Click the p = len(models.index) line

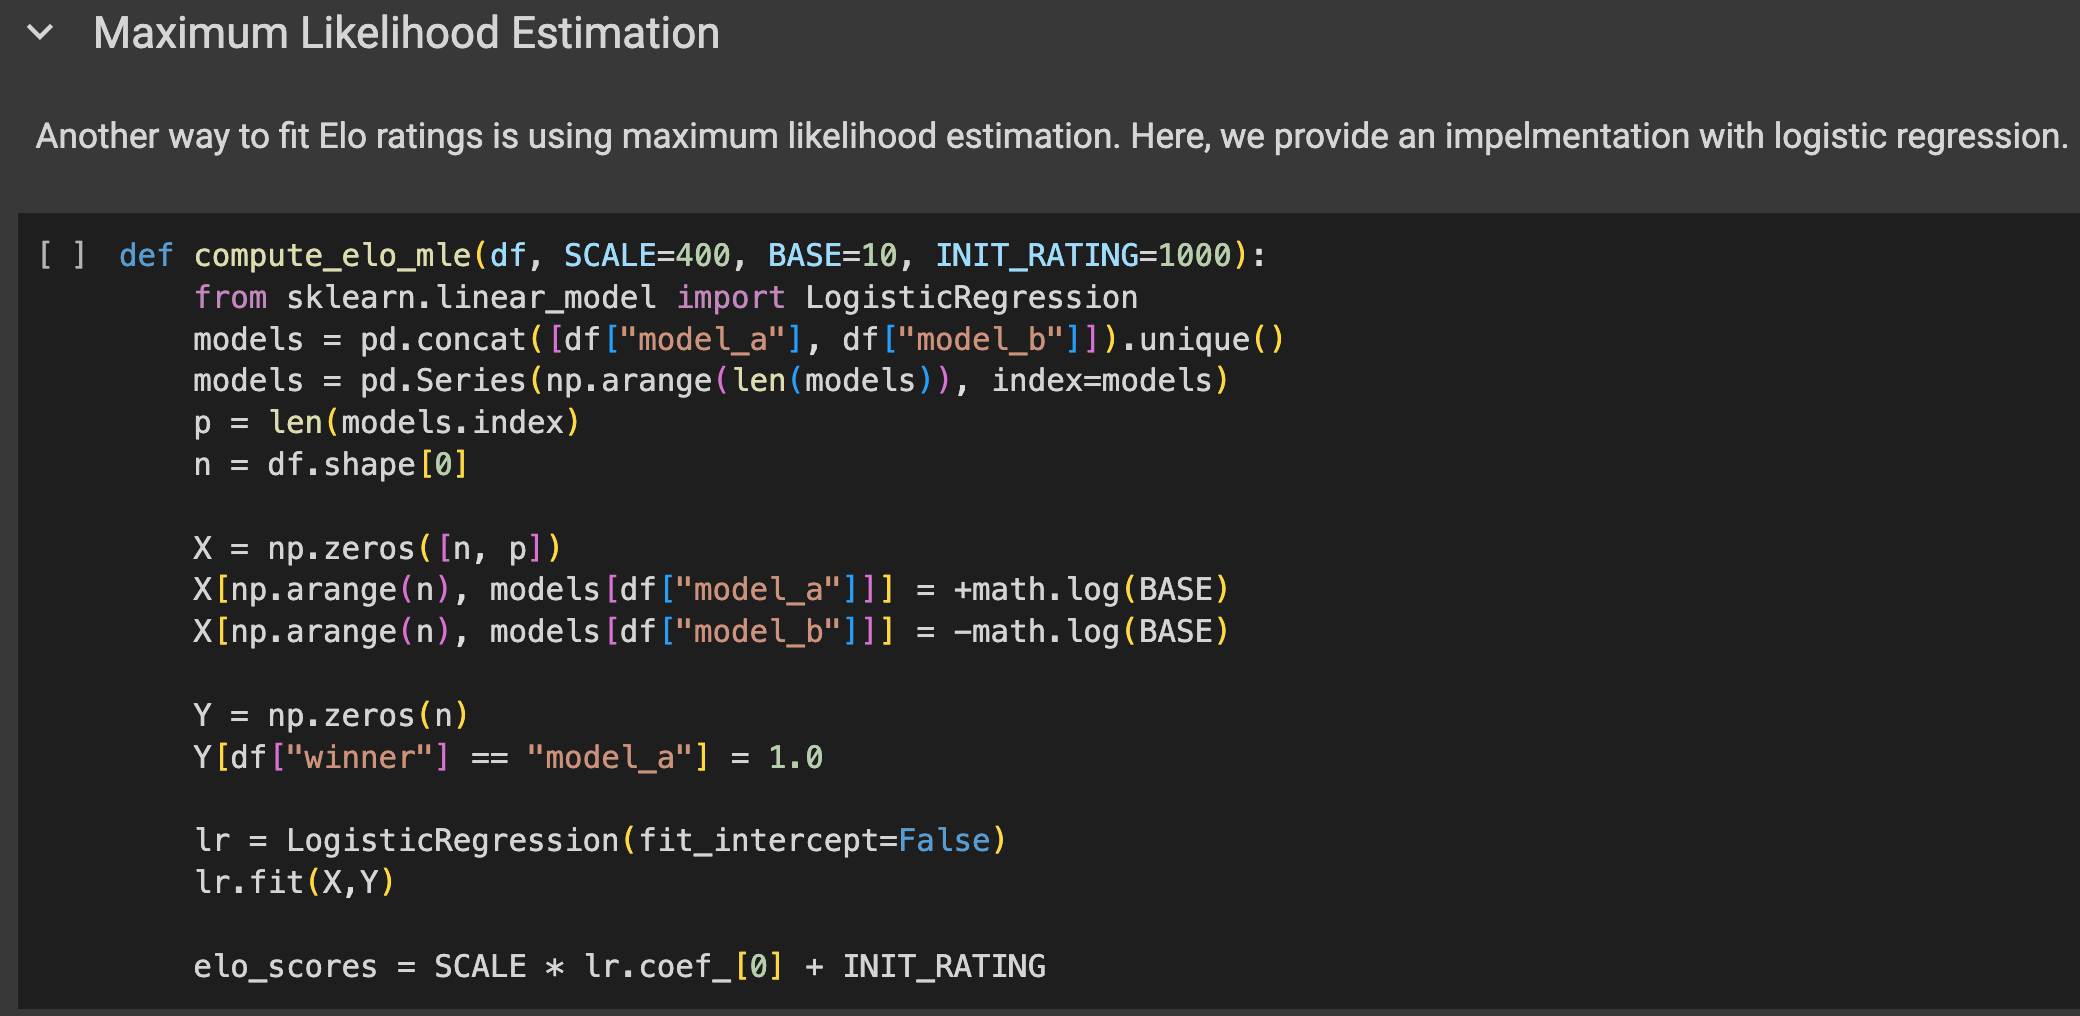tap(387, 423)
